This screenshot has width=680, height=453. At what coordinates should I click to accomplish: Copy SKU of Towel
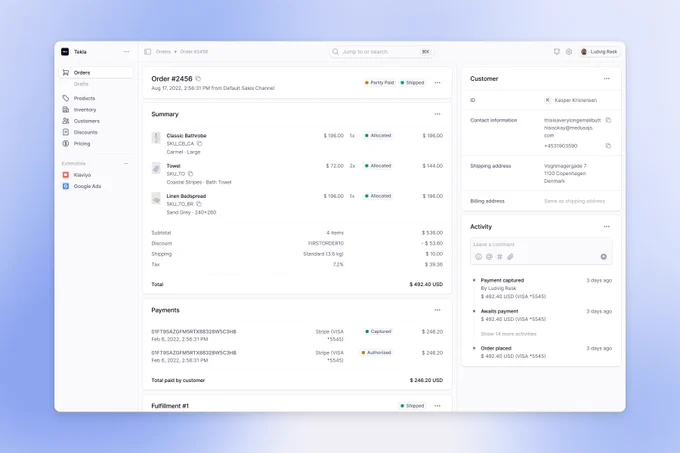(190, 174)
